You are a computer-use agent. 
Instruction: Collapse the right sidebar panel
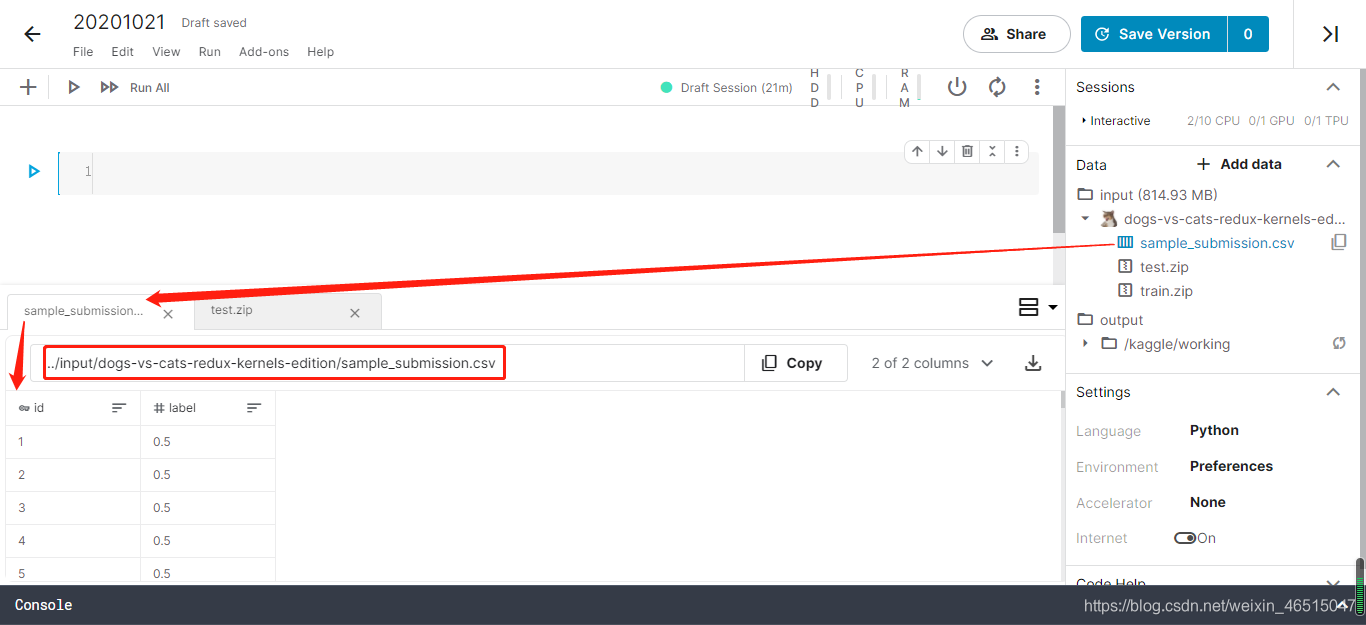[x=1330, y=34]
